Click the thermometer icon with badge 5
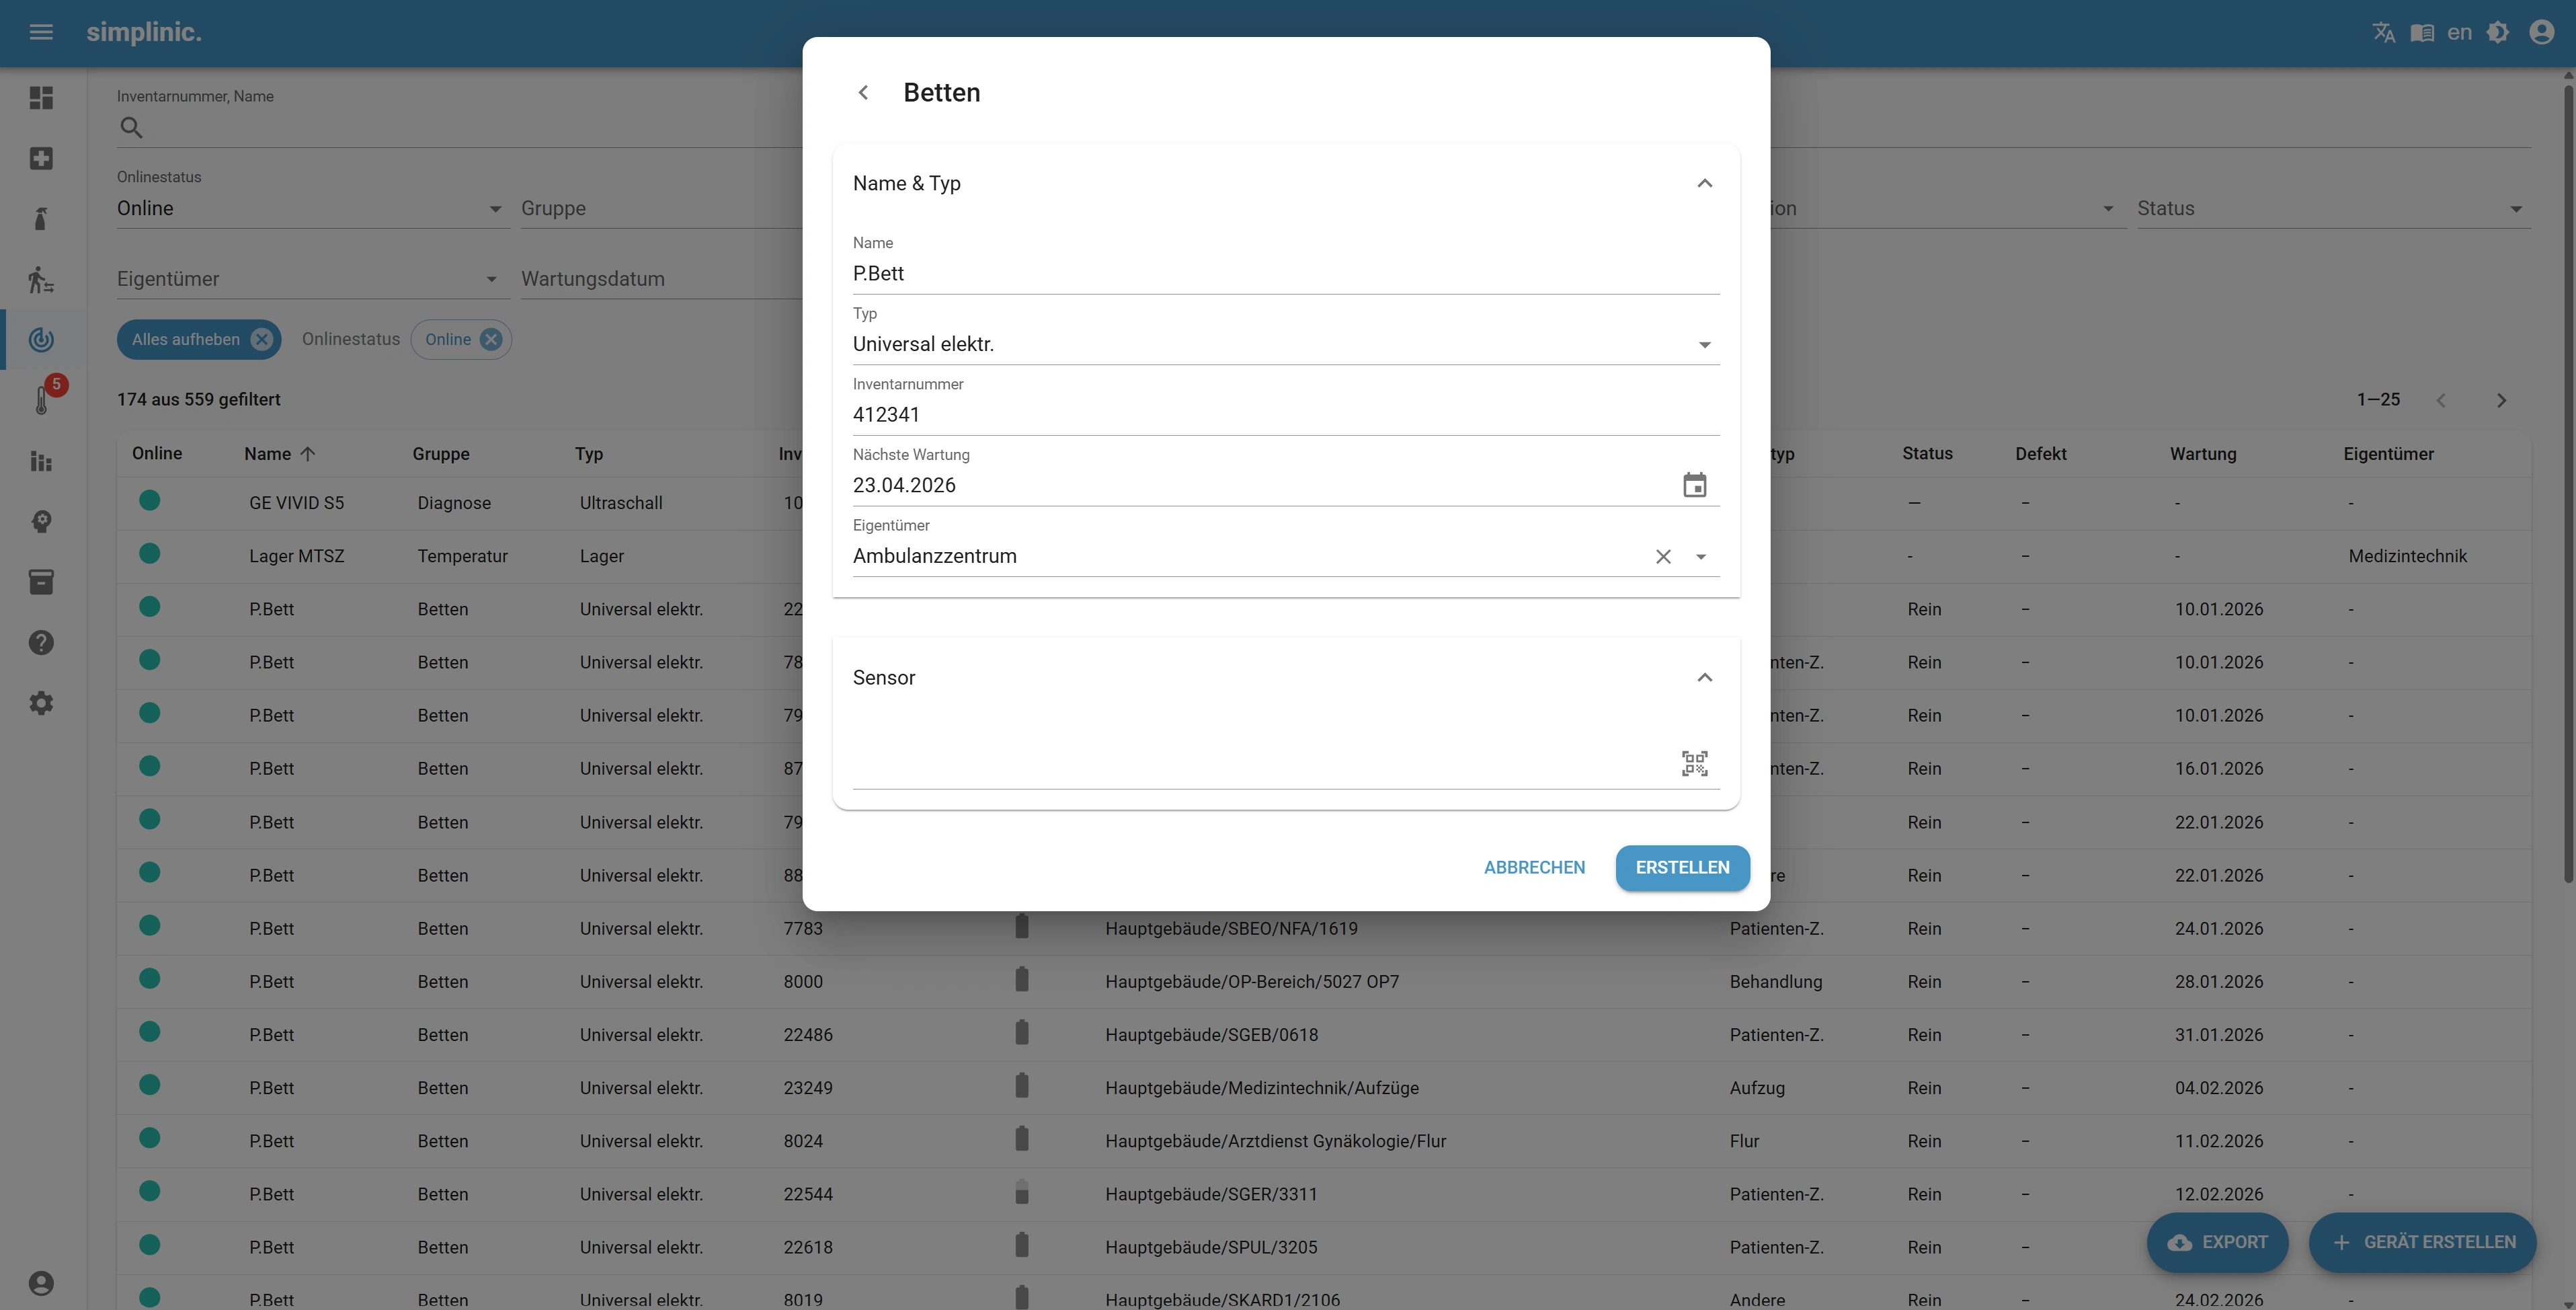Viewport: 2576px width, 1310px height. coord(42,399)
